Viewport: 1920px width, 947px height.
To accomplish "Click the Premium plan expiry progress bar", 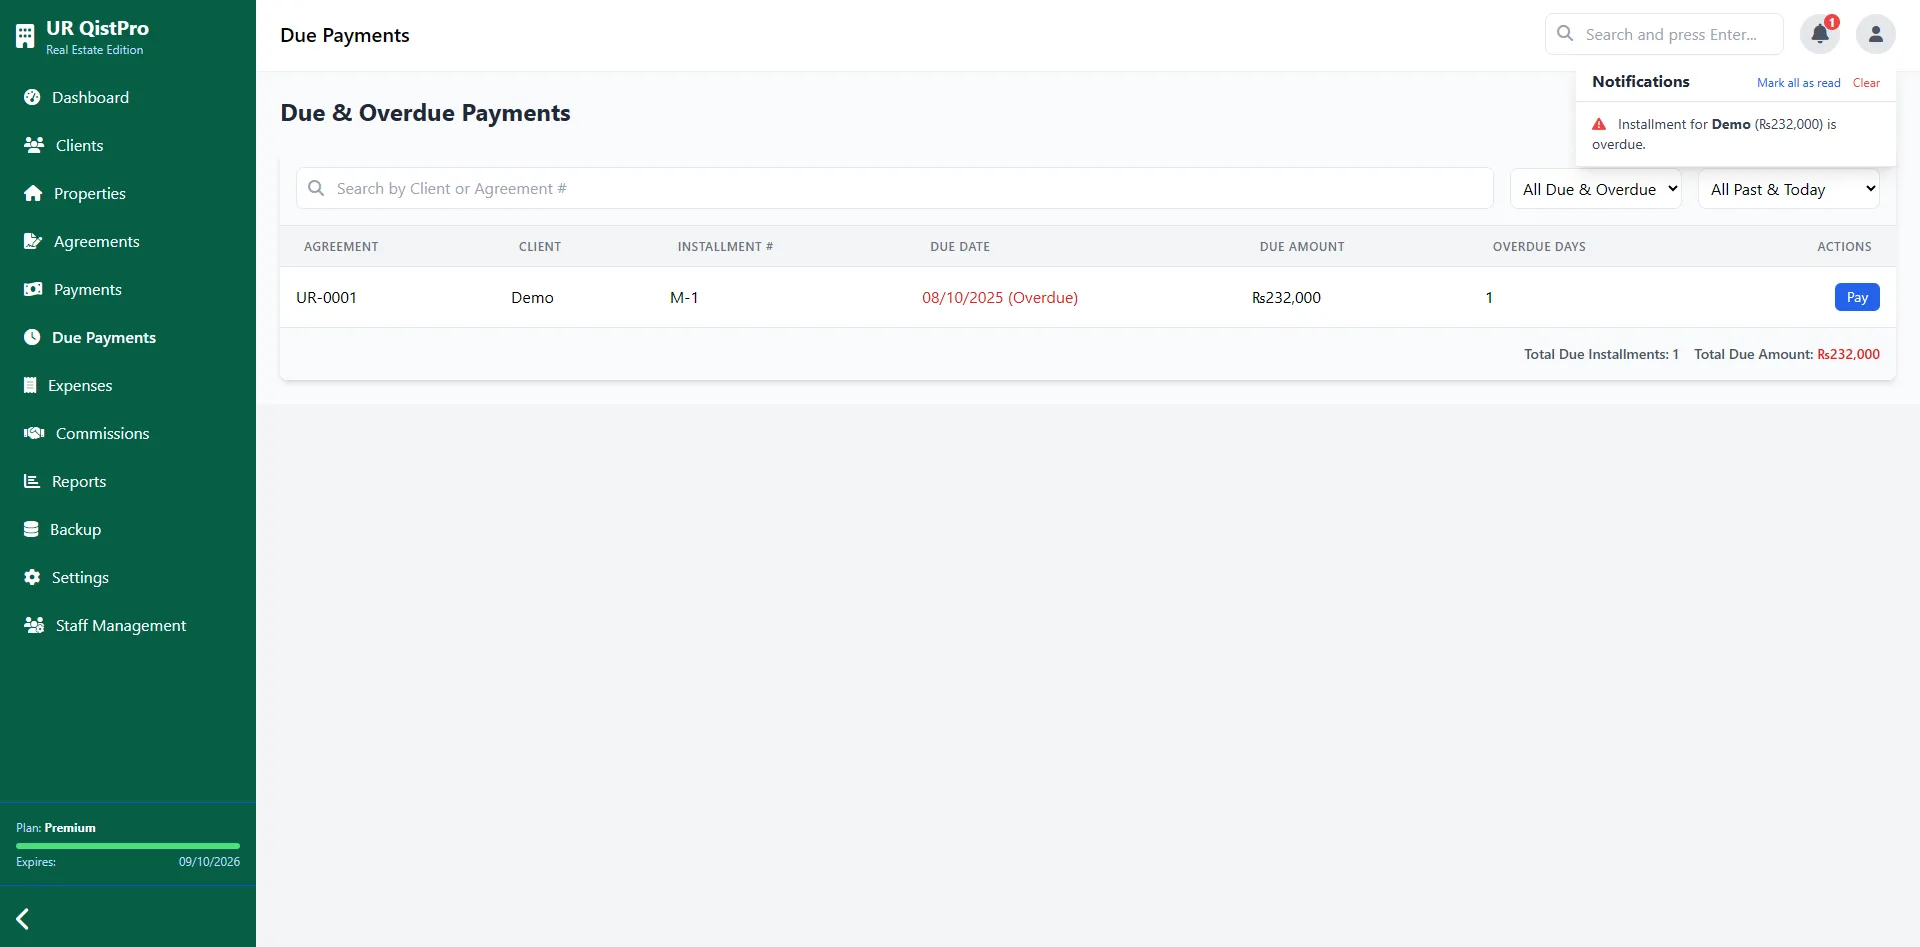I will pos(127,846).
